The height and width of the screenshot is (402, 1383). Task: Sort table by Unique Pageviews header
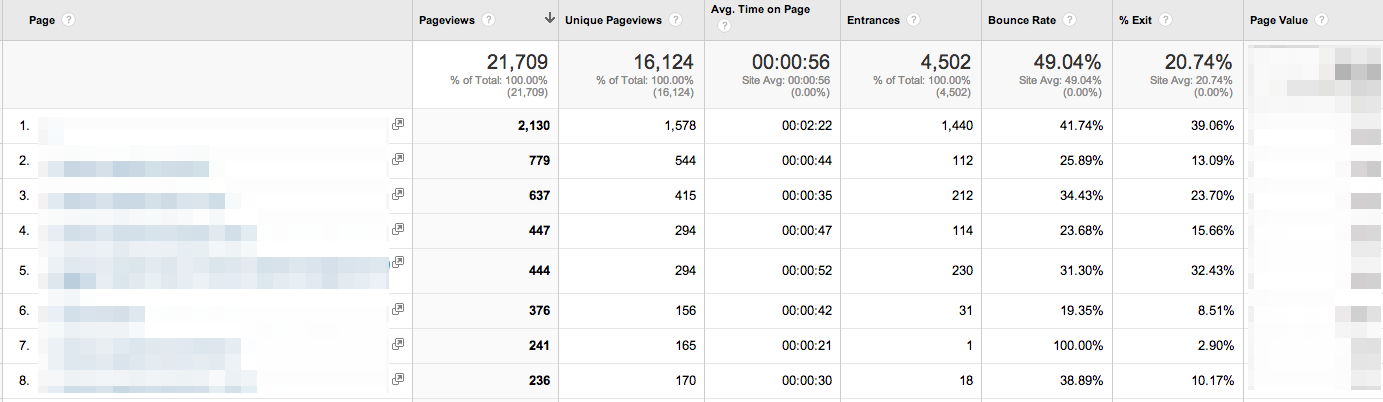(615, 20)
